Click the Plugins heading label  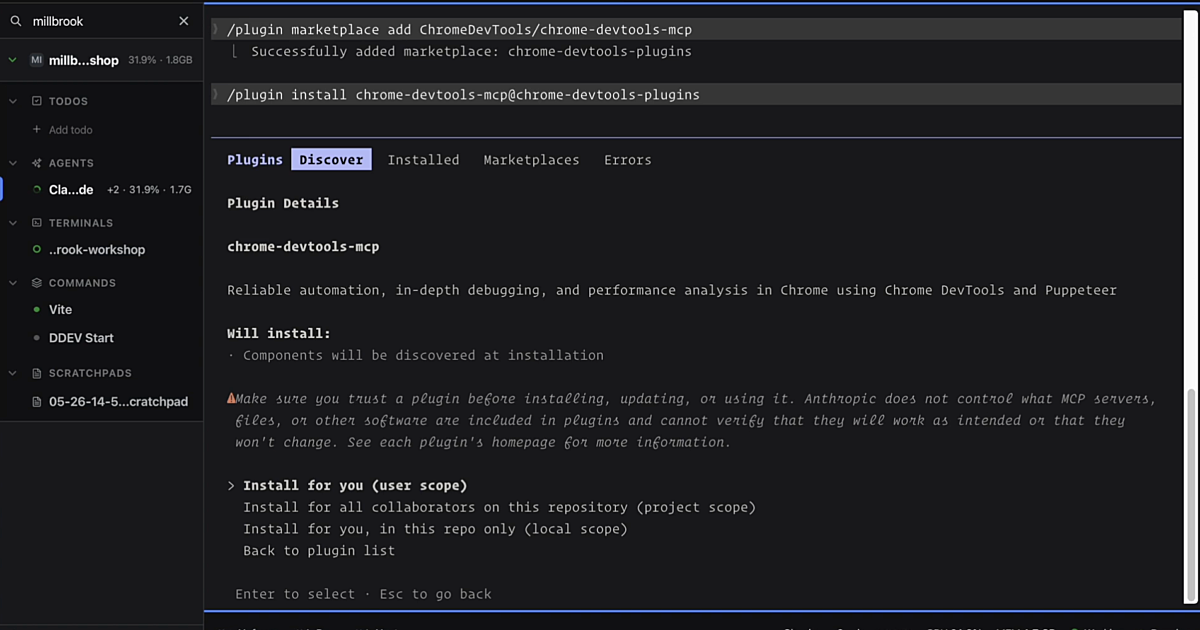(x=255, y=160)
